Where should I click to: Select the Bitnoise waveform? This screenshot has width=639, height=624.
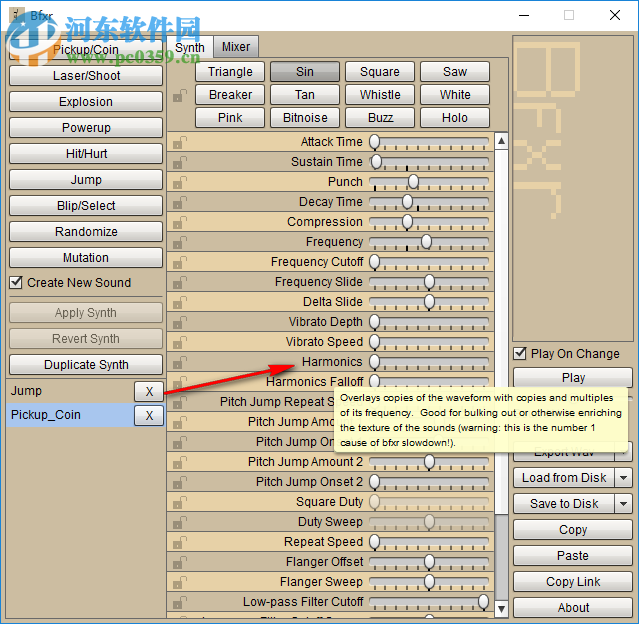[305, 118]
